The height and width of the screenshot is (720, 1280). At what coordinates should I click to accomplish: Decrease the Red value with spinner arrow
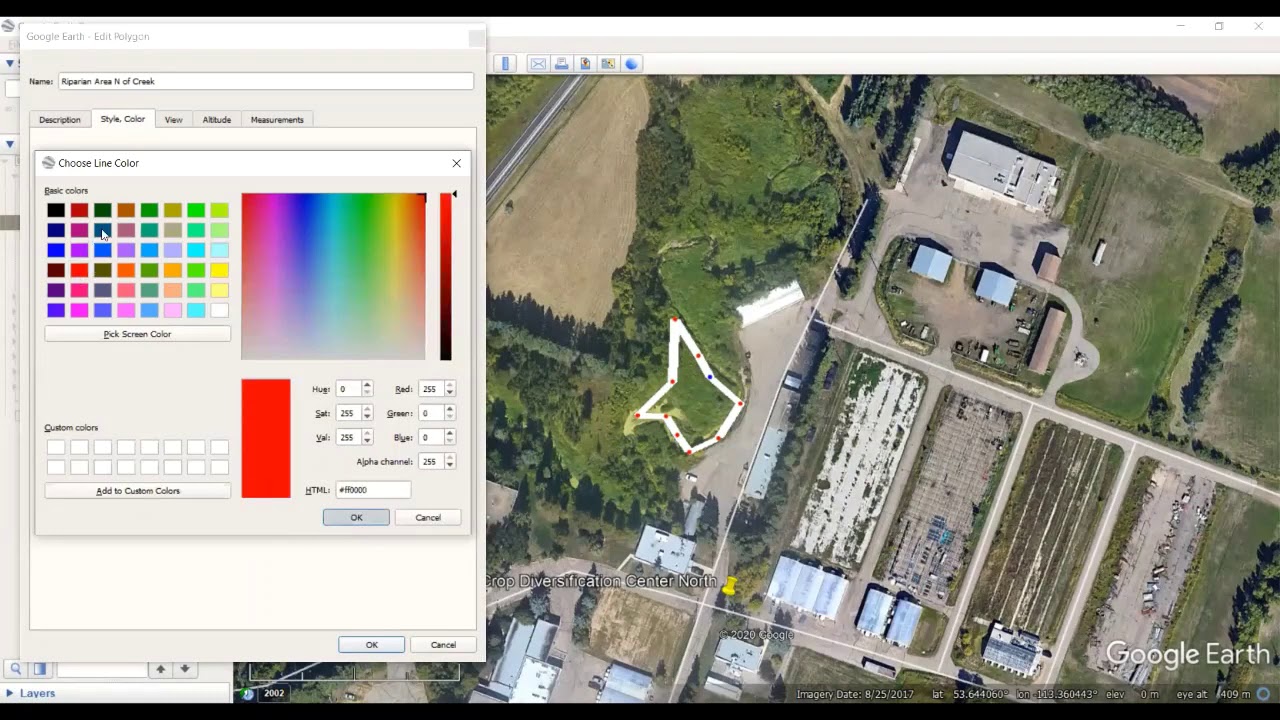[450, 393]
